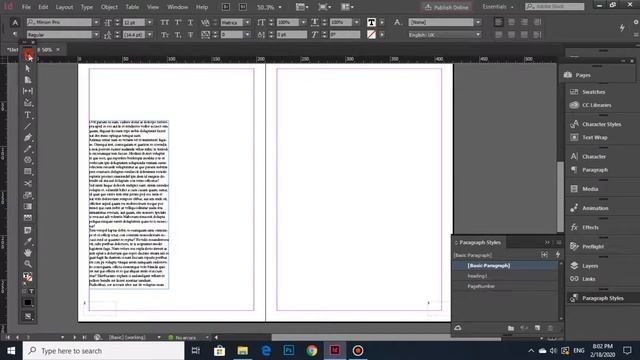Open the Layers panel

584,266
